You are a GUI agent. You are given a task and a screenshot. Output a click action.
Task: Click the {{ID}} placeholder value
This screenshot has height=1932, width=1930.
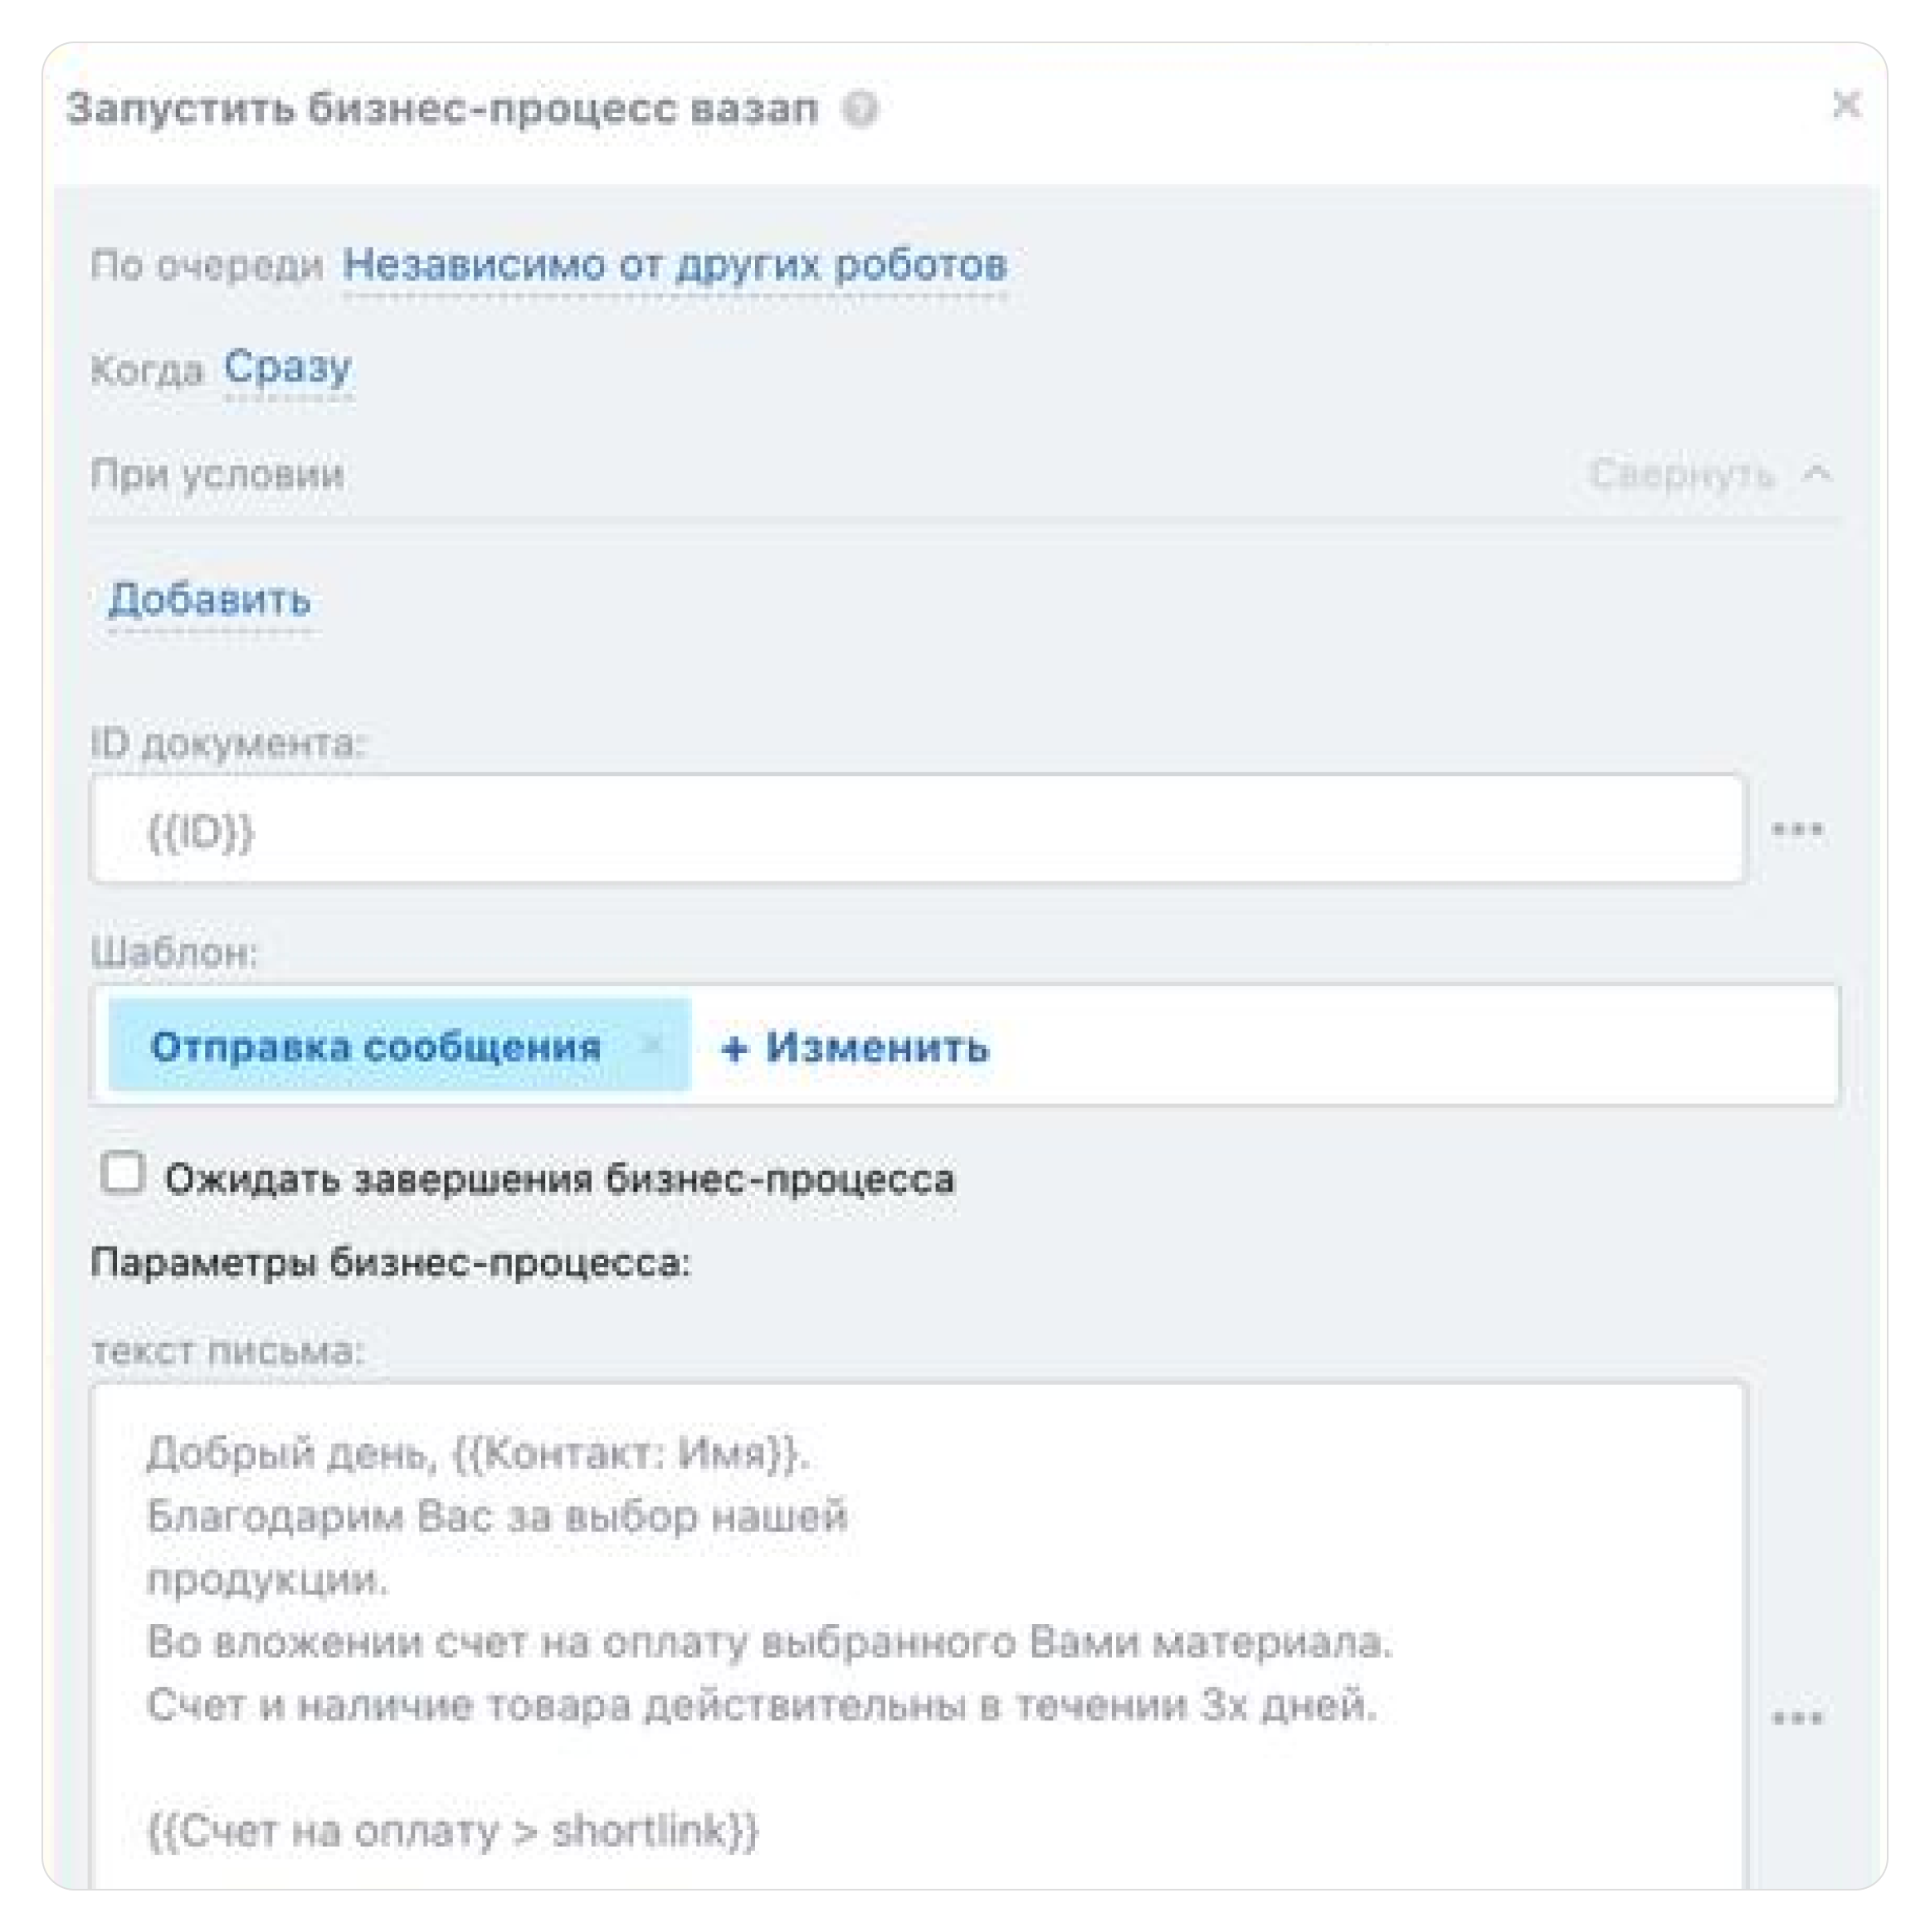200,830
